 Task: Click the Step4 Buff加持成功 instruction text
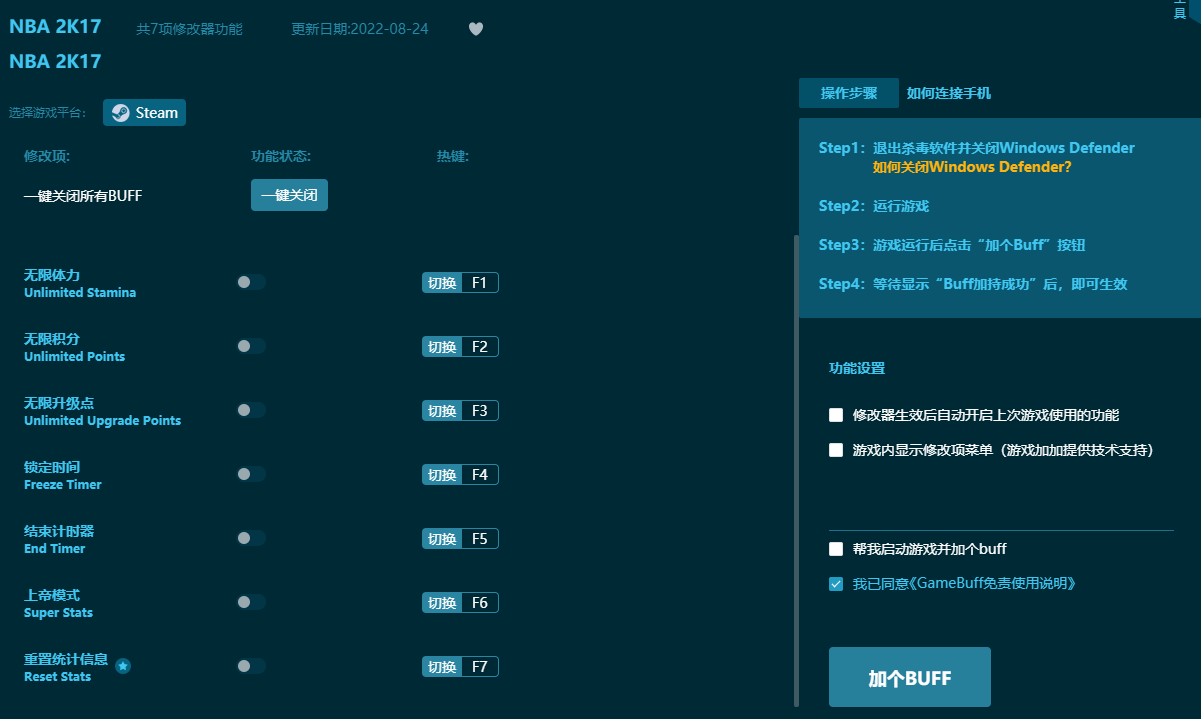973,284
